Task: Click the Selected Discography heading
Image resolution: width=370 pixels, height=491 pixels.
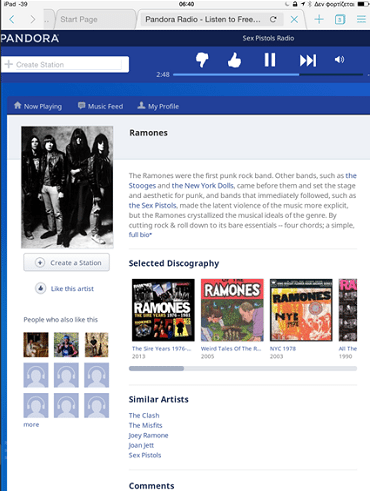Action: (174, 263)
